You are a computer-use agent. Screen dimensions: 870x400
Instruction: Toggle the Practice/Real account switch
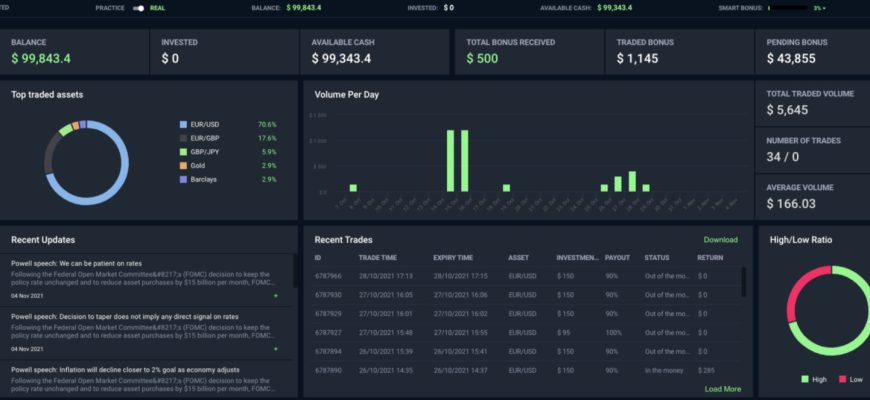138,8
